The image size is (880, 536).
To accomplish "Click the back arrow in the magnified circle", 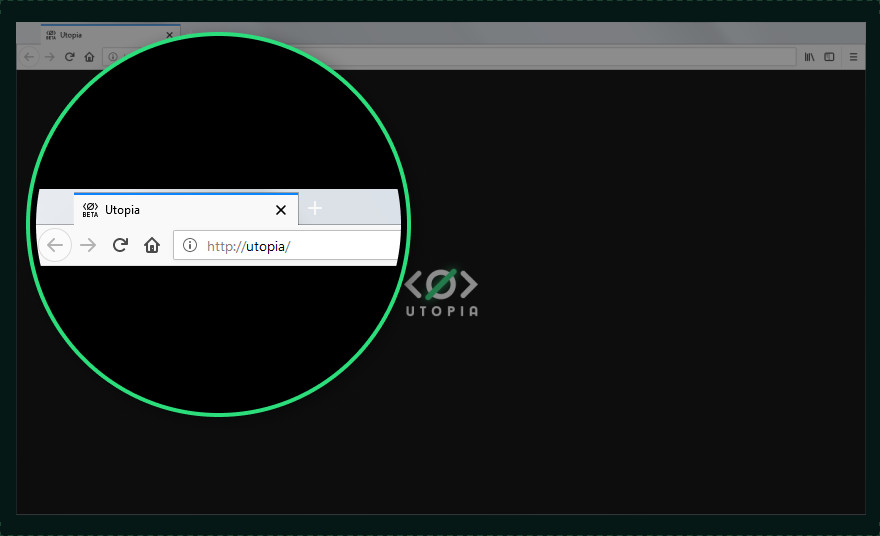I will tap(55, 245).
